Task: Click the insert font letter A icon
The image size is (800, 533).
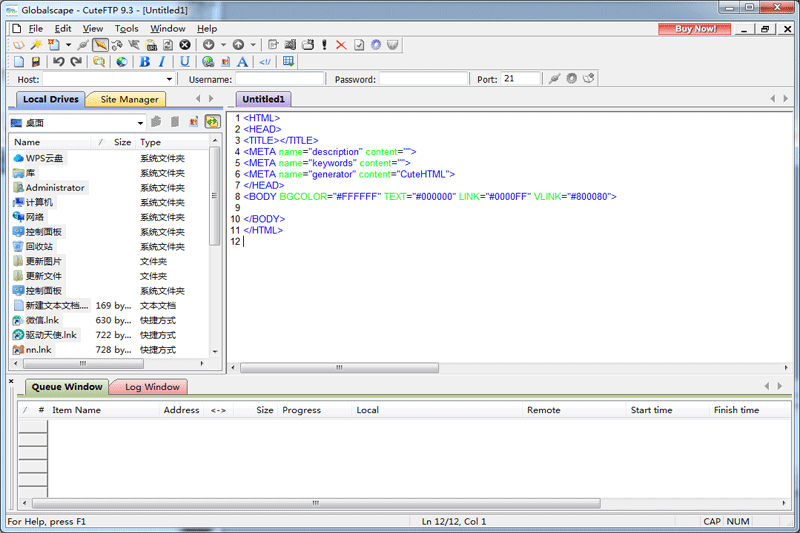Action: 242,62
